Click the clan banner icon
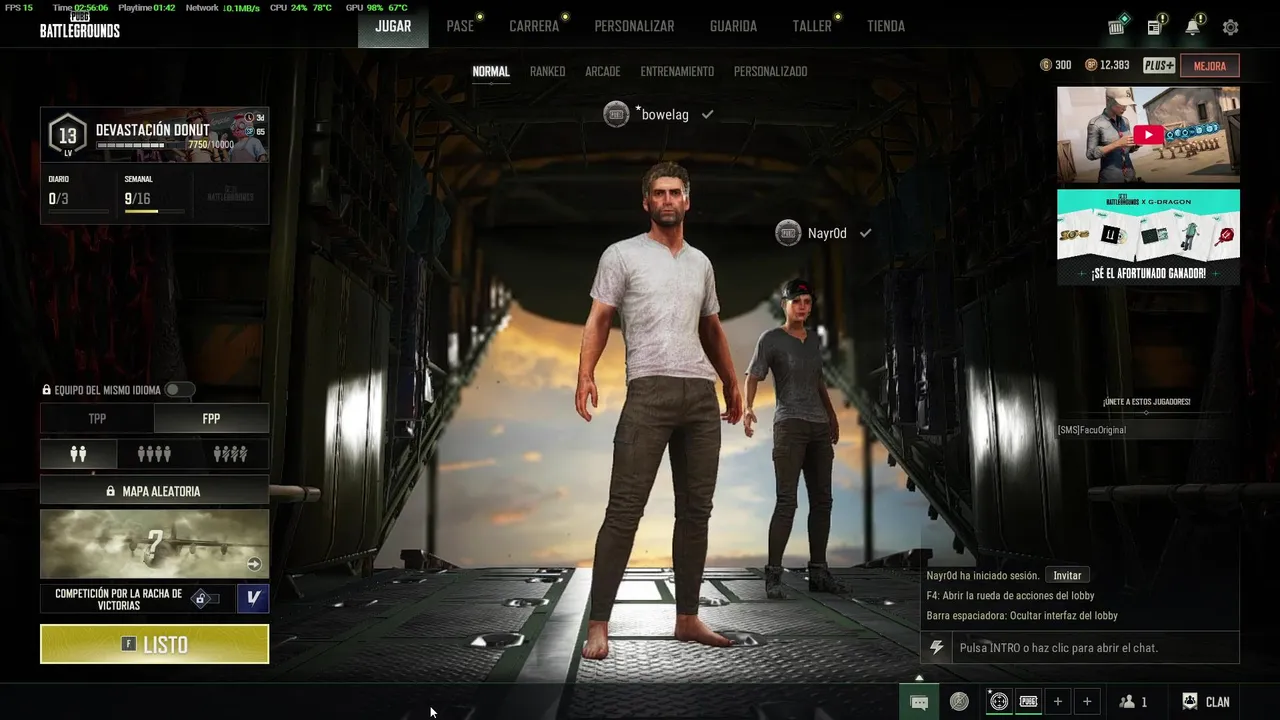 click(1190, 702)
